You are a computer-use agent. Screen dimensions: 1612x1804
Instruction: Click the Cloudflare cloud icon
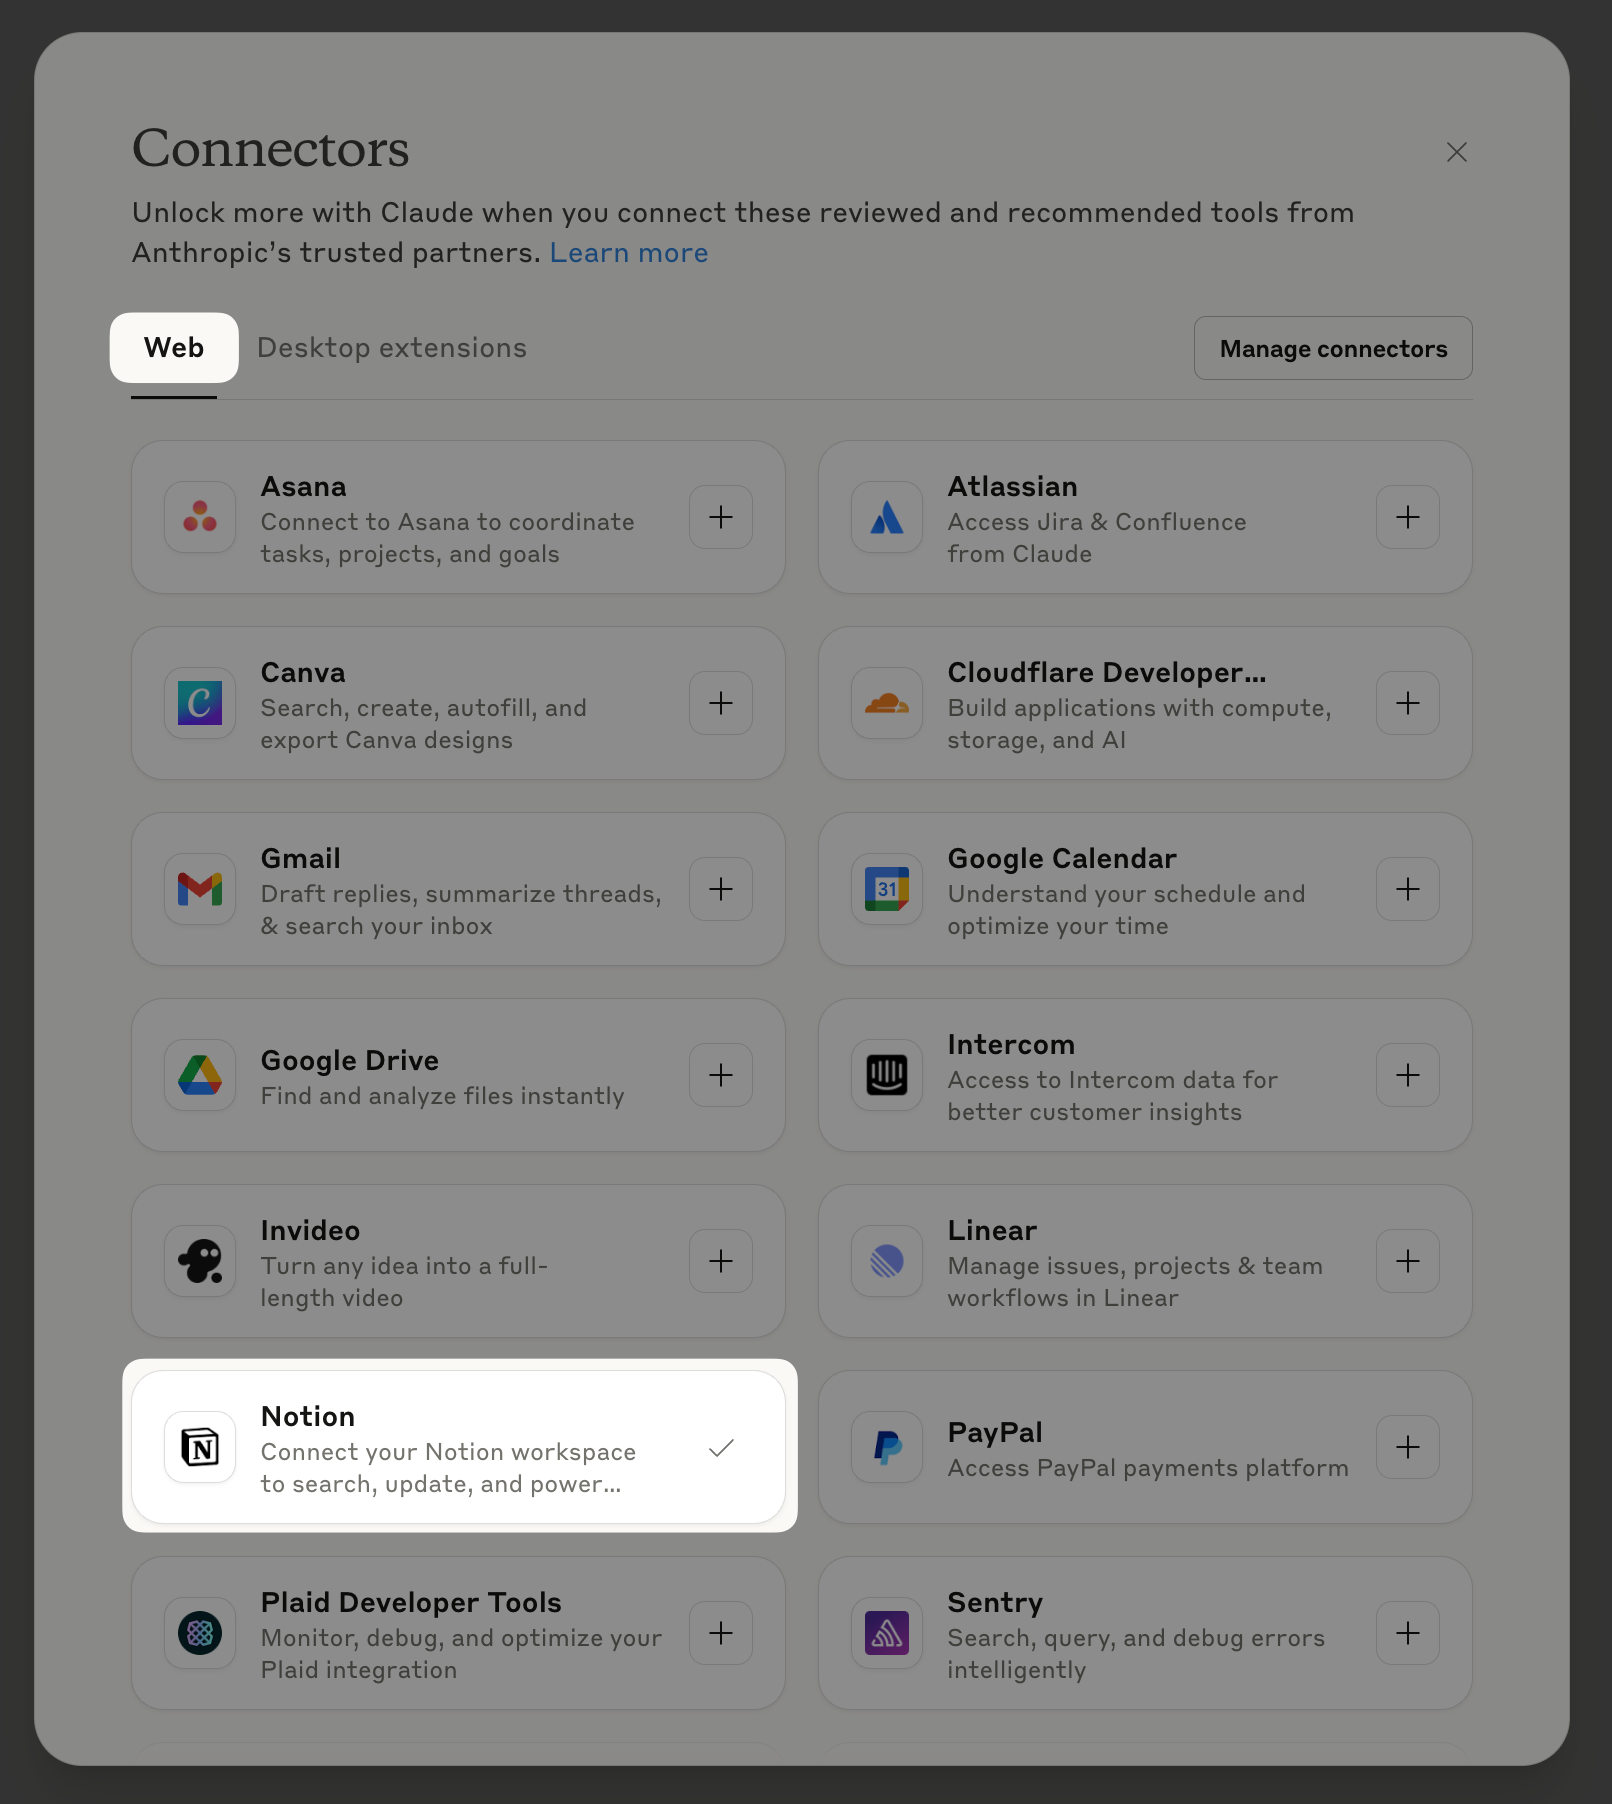click(x=887, y=703)
